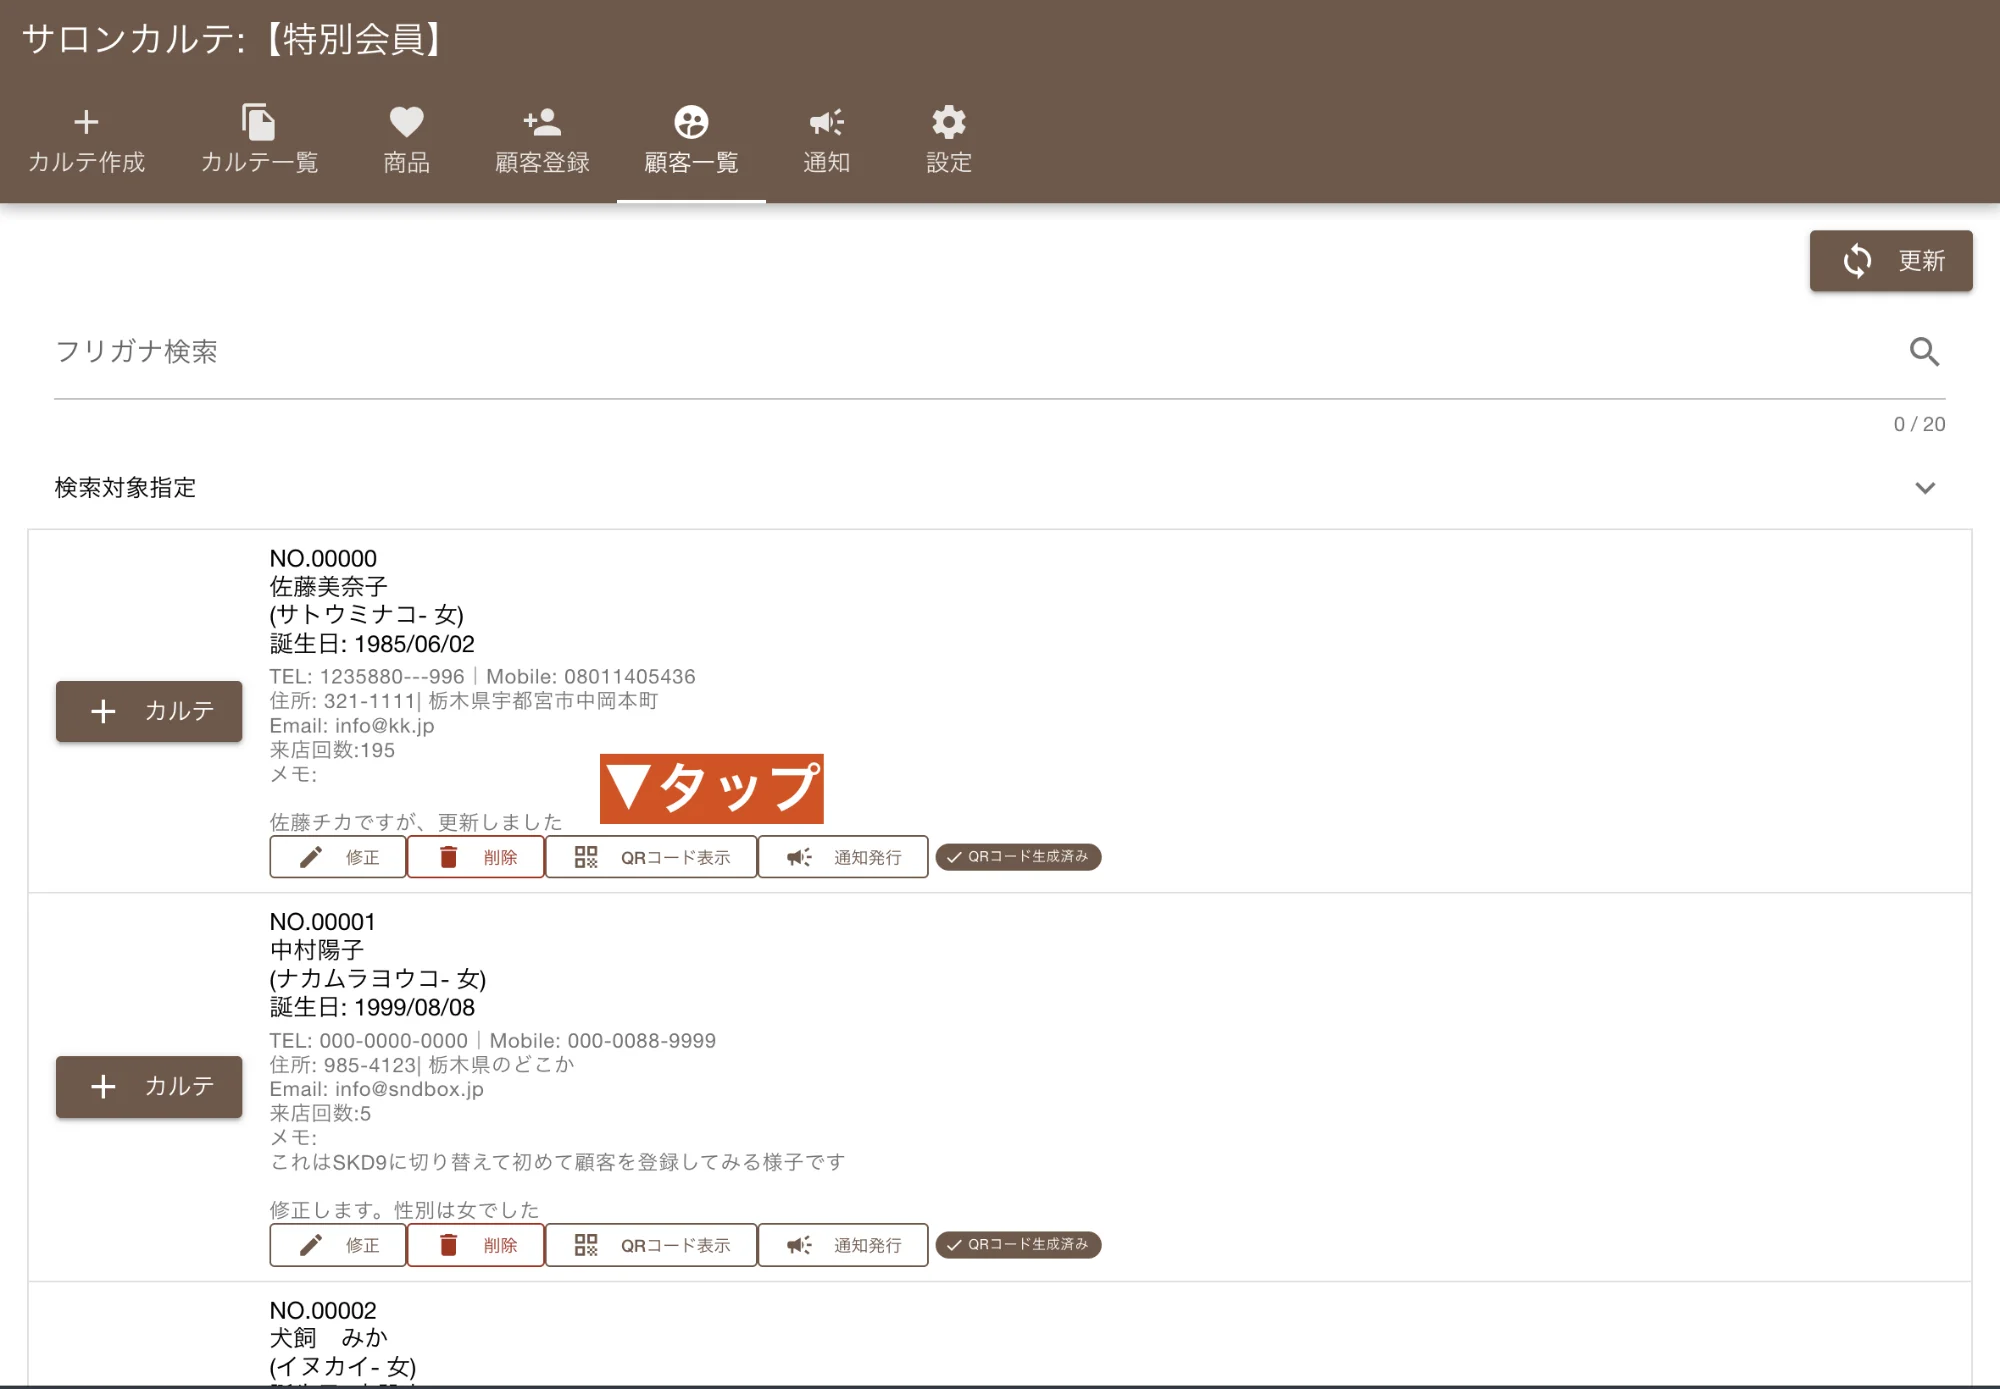Image resolution: width=2000 pixels, height=1389 pixels.
Task: Click 通知発行 label for 佐藤美奈子
Action: pyautogui.click(x=868, y=857)
